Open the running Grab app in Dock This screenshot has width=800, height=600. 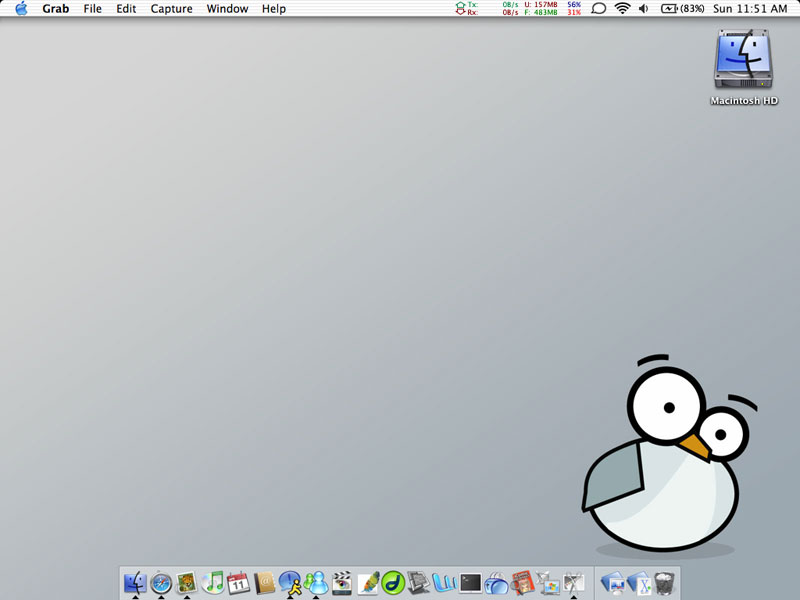click(x=573, y=583)
